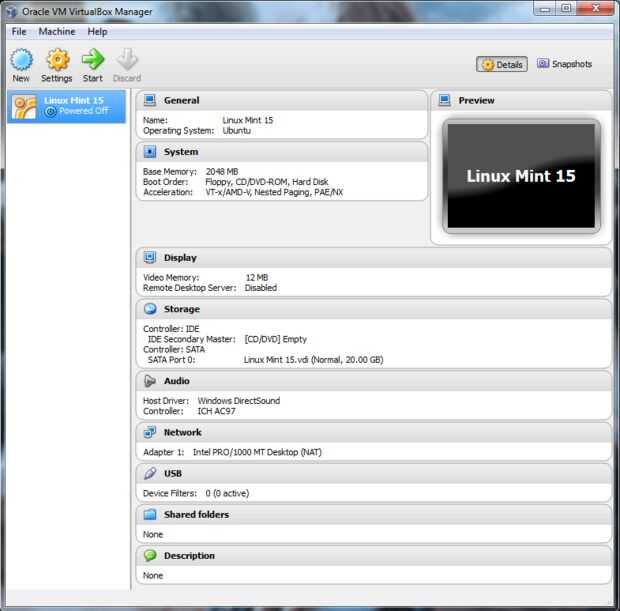The image size is (620, 611).
Task: Click the '2048 MB' base memory value
Action: (222, 172)
